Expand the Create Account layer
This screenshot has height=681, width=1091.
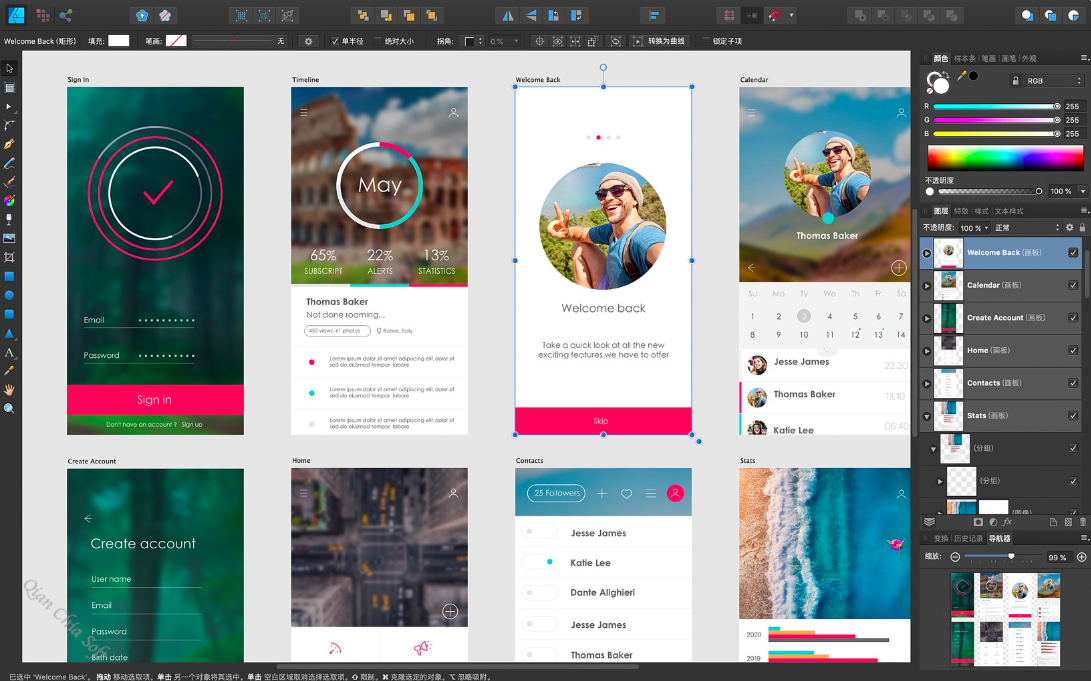(x=927, y=319)
